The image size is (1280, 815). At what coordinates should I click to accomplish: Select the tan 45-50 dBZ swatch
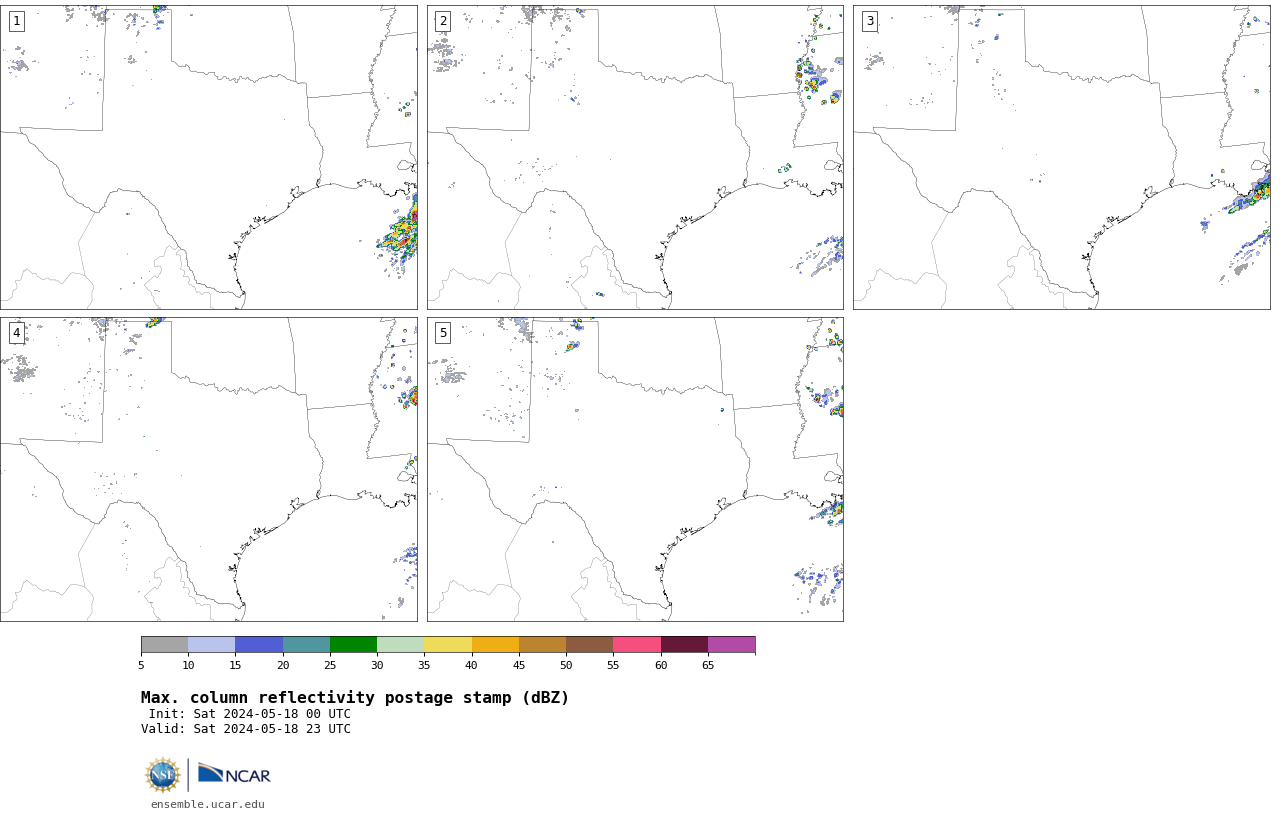pyautogui.click(x=542, y=645)
